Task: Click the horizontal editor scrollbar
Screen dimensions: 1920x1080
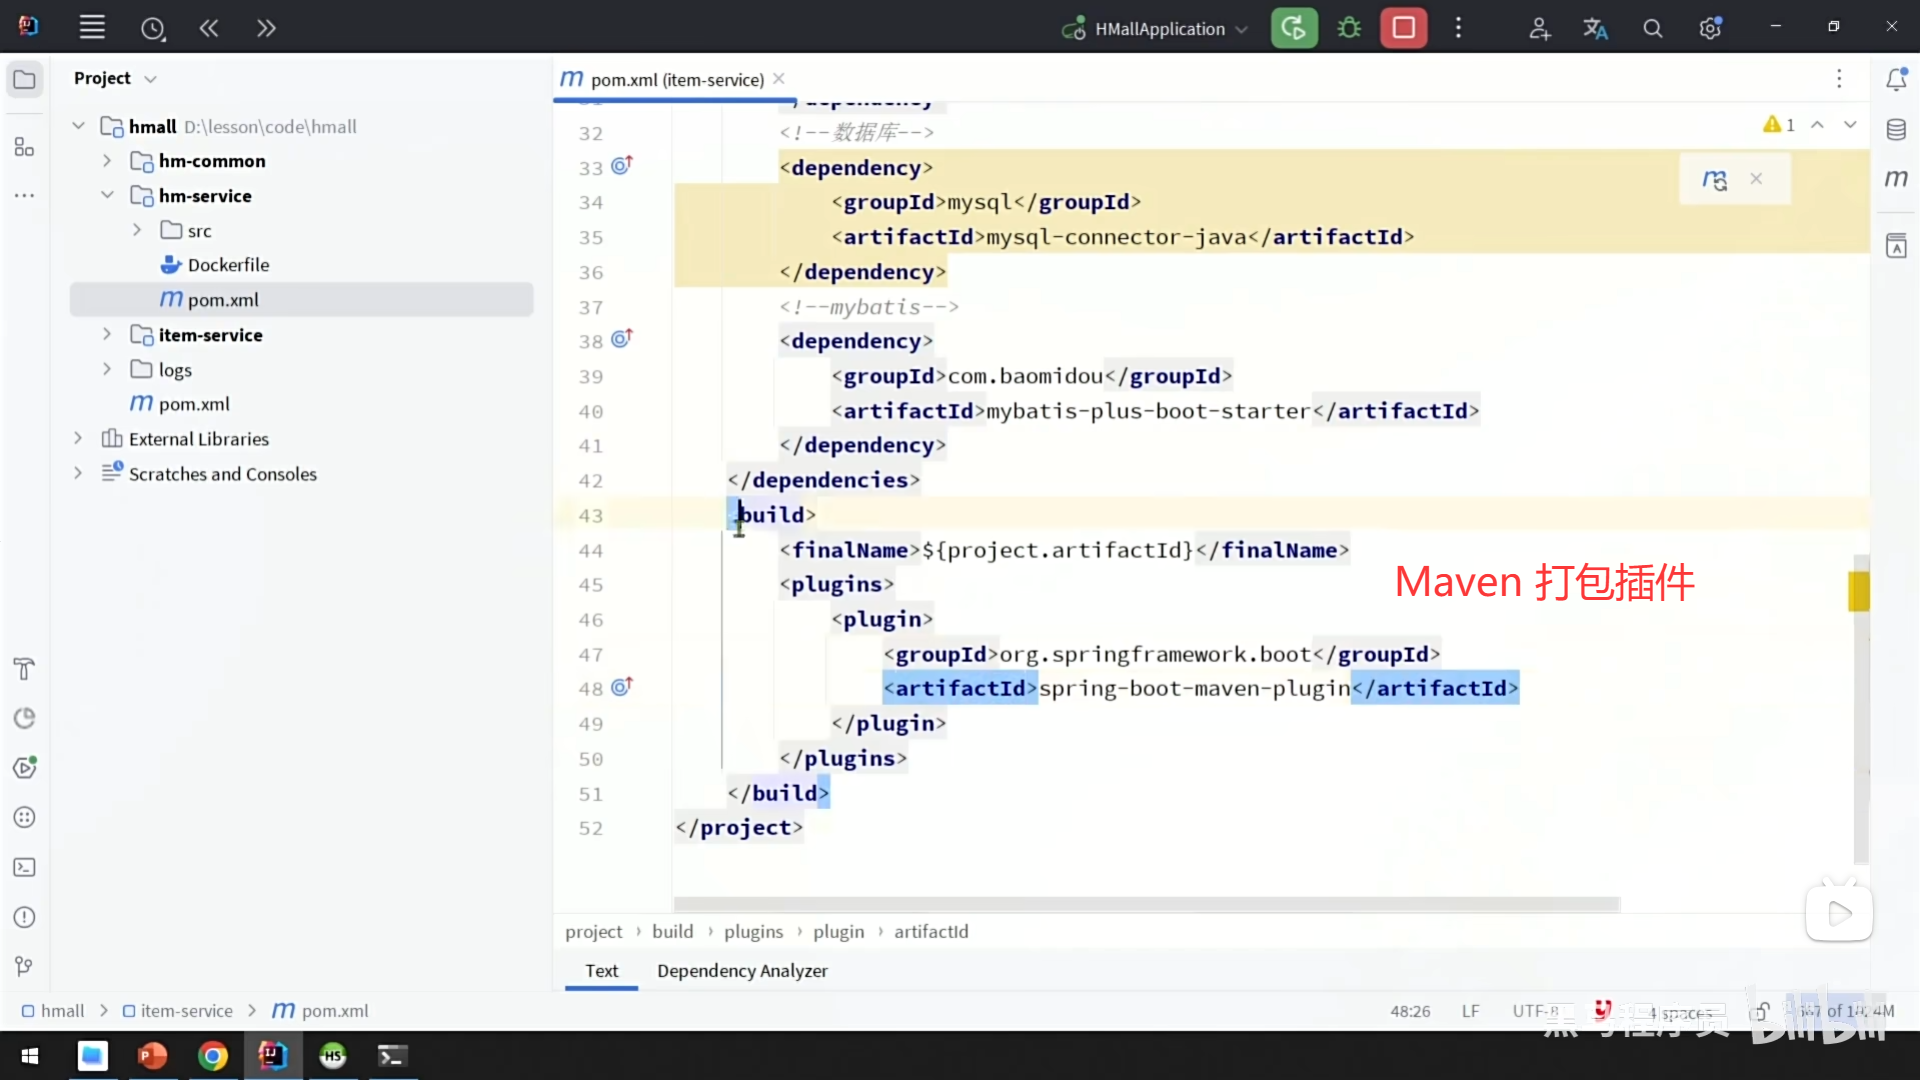Action: click(1146, 904)
